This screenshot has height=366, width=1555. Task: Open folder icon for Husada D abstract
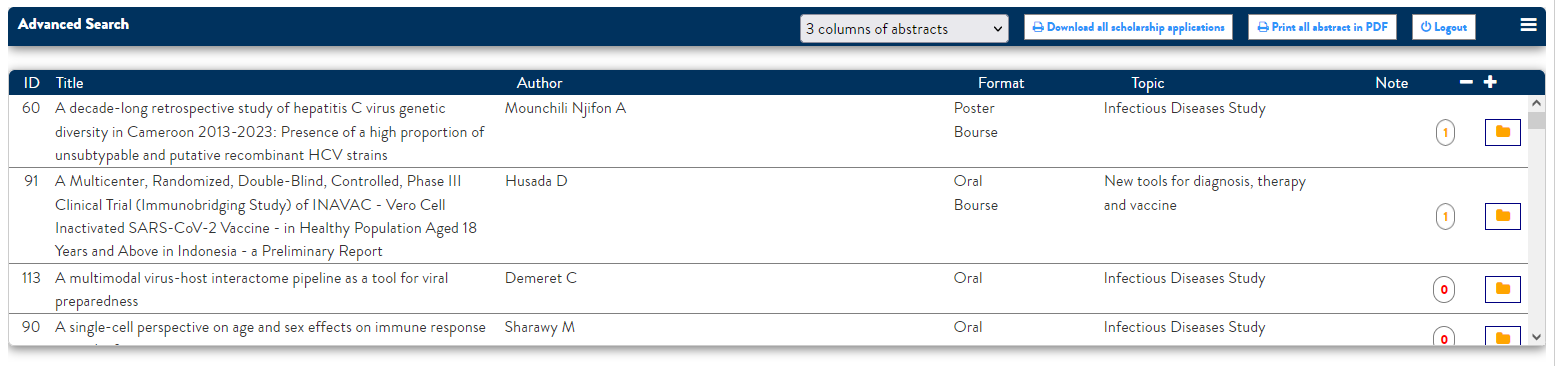coord(1502,216)
